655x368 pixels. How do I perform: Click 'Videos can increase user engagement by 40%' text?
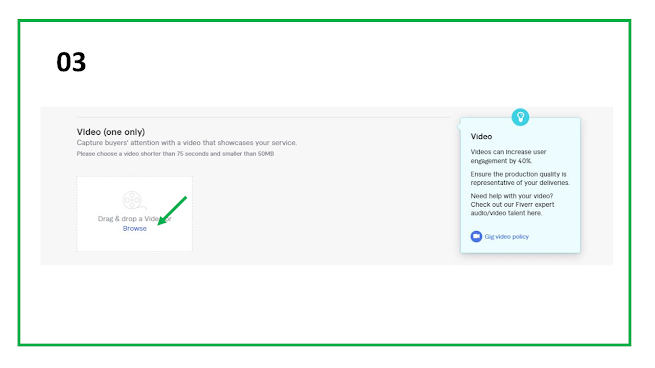[x=508, y=156]
